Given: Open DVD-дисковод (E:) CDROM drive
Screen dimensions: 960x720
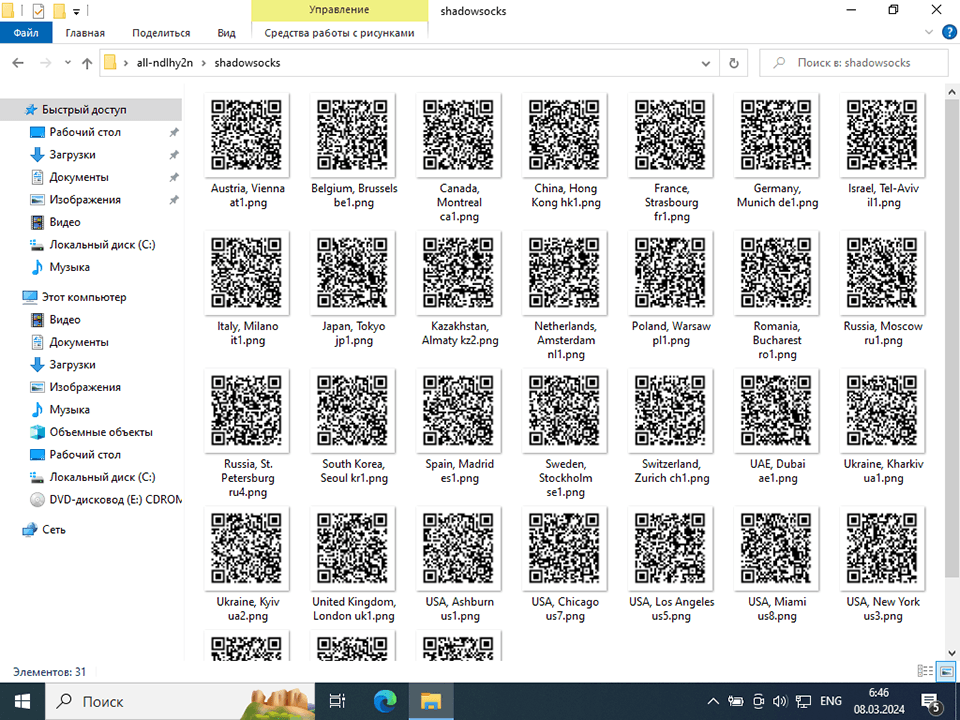Looking at the screenshot, I should [x=116, y=500].
